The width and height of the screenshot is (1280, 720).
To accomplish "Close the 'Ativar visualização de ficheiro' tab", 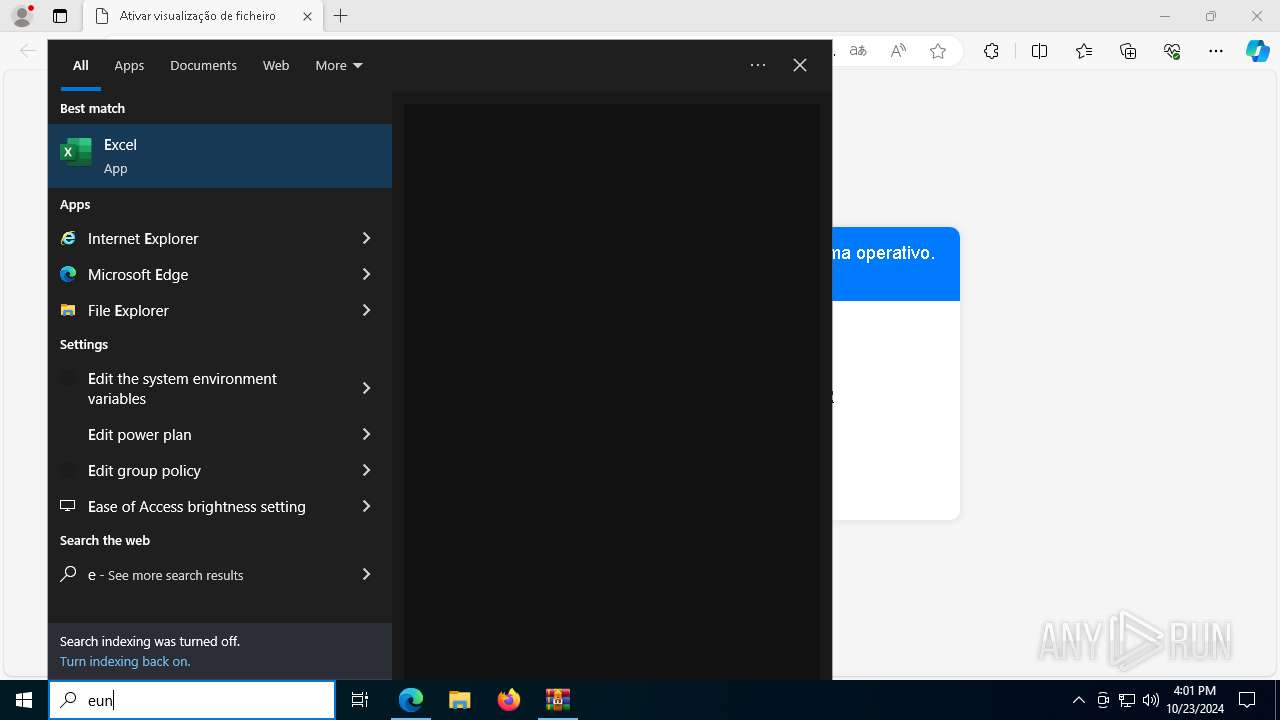I will pos(307,16).
